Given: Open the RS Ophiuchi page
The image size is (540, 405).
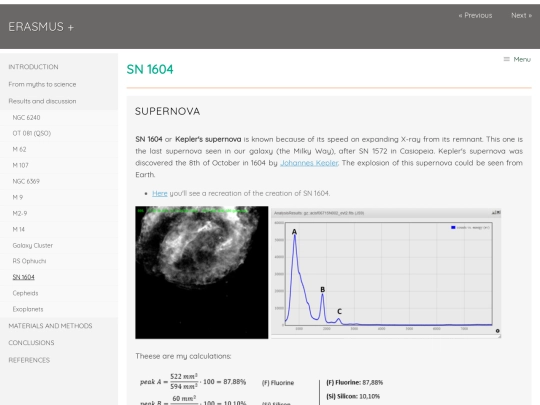Looking at the screenshot, I should [29, 261].
